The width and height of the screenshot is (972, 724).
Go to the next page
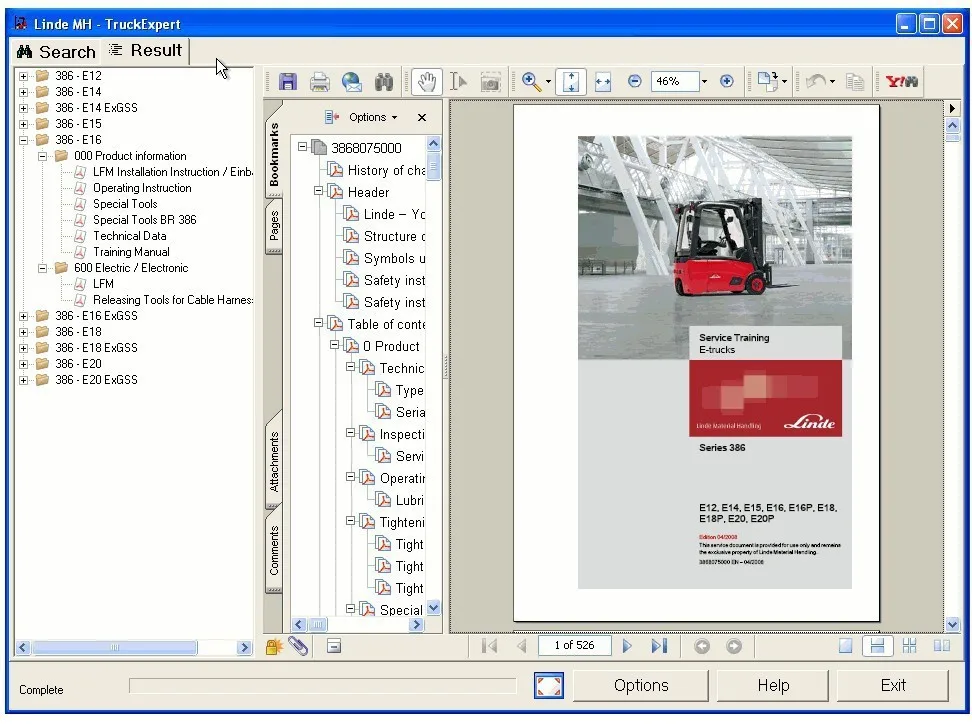pyautogui.click(x=627, y=646)
